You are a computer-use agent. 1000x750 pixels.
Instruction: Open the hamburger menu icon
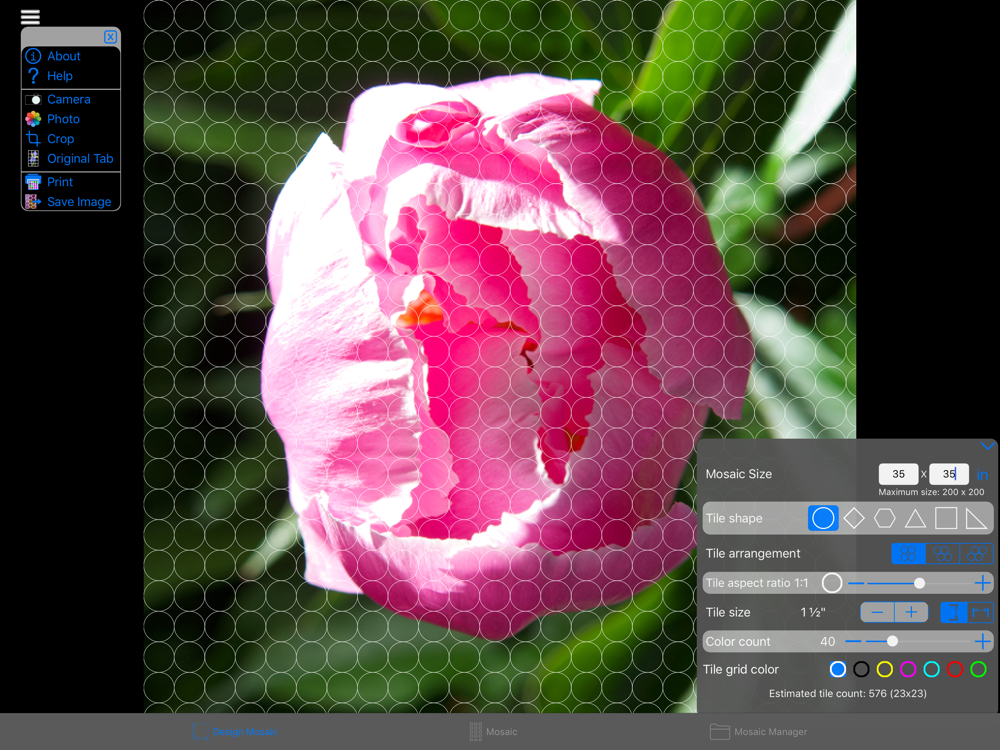30,17
